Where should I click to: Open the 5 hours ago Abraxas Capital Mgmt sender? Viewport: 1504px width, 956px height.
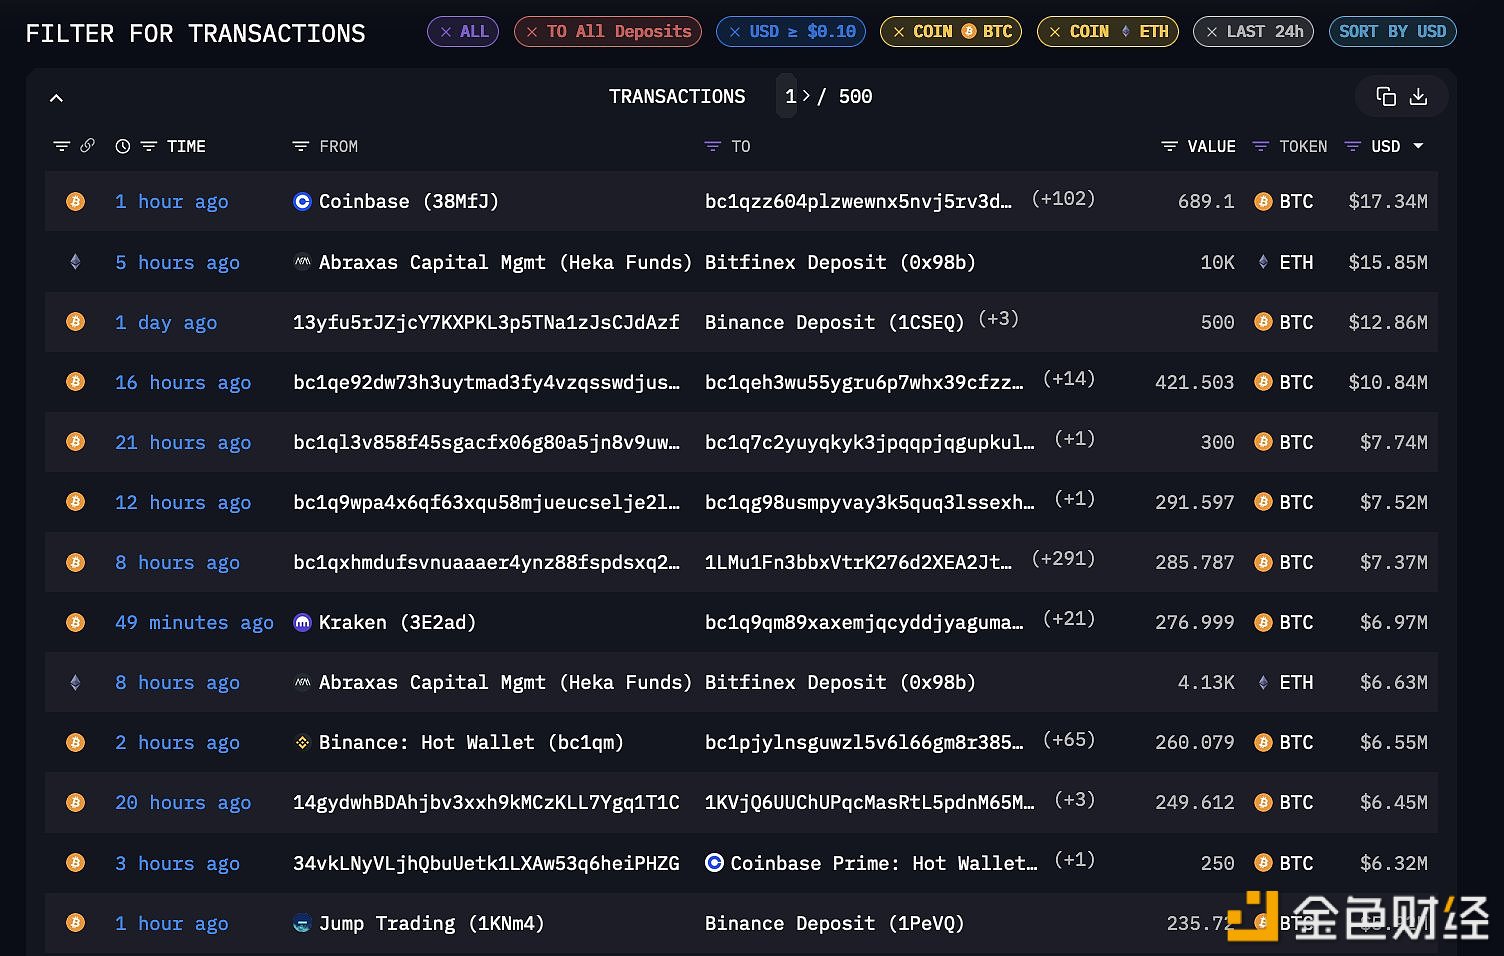pyautogui.click(x=505, y=262)
